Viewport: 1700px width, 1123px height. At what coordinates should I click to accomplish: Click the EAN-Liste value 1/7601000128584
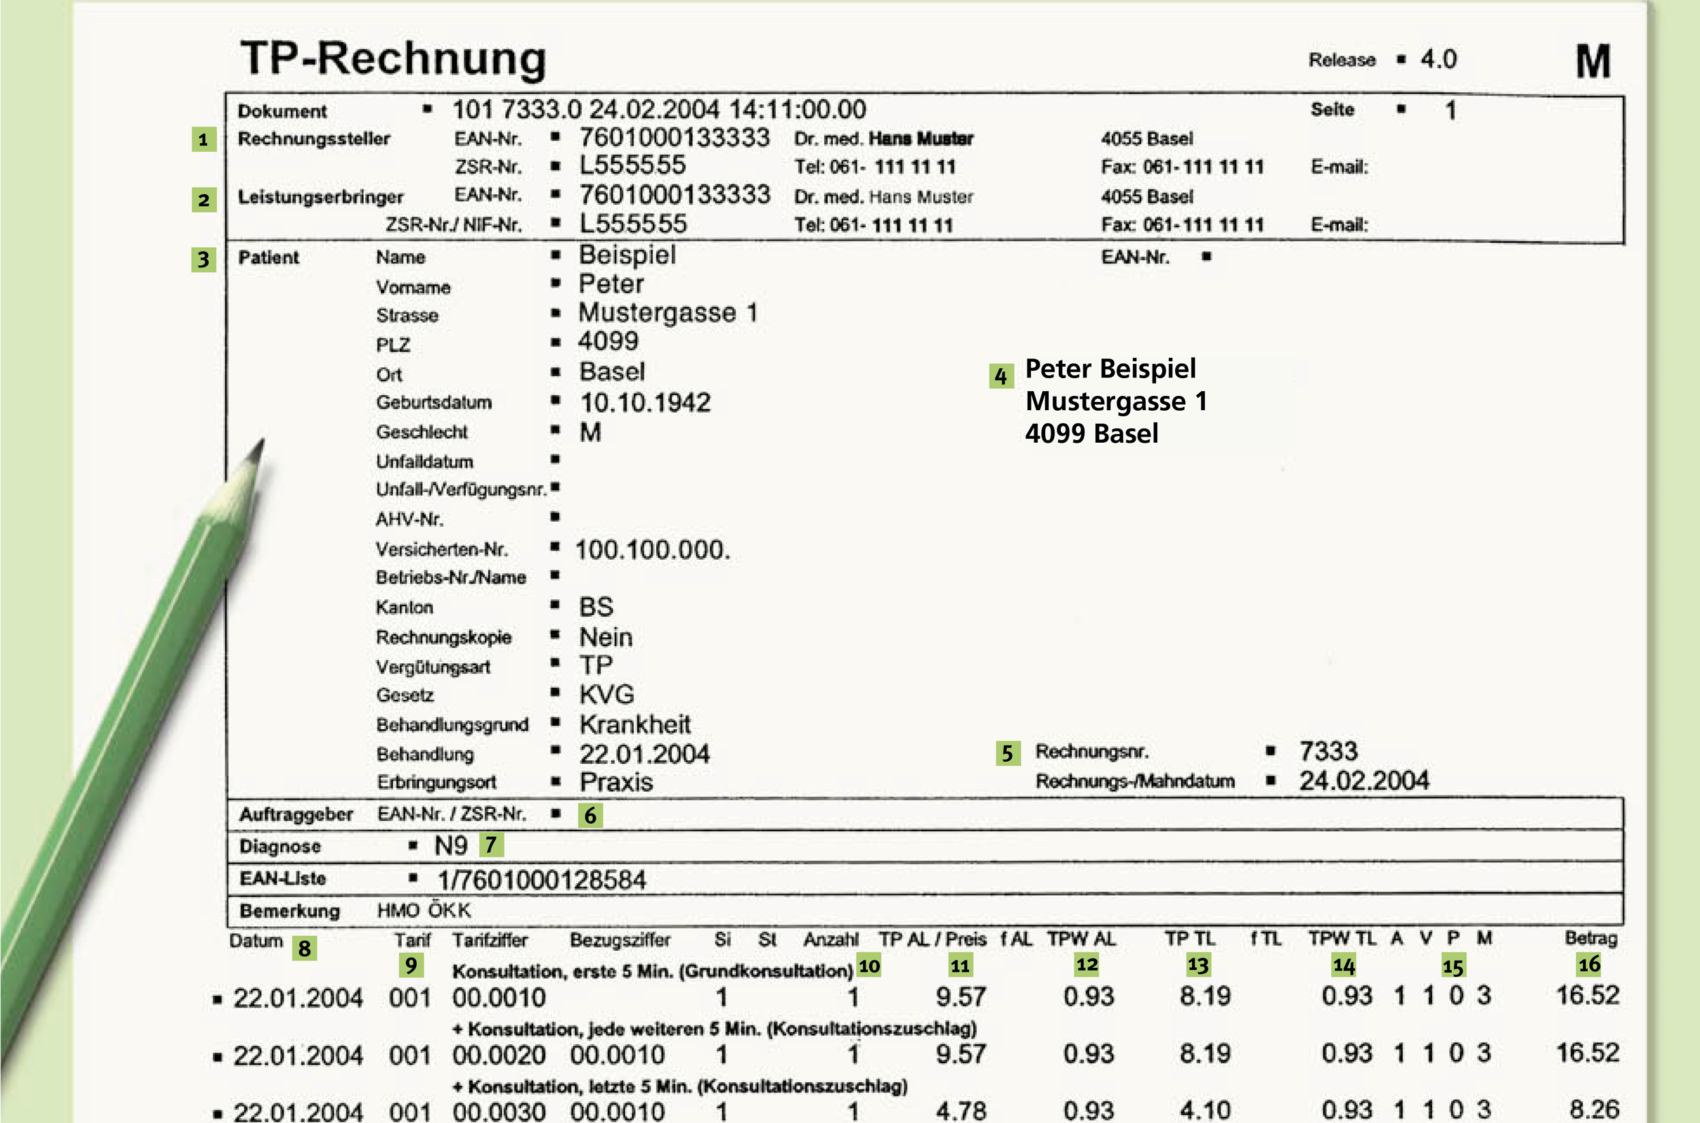(541, 880)
